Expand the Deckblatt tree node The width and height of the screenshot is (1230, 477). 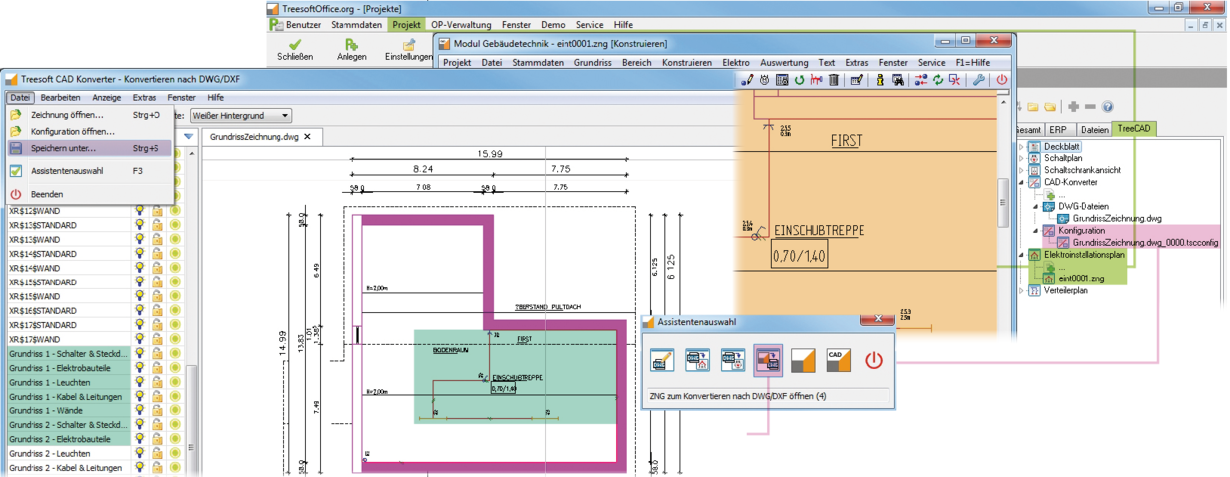pos(1021,147)
